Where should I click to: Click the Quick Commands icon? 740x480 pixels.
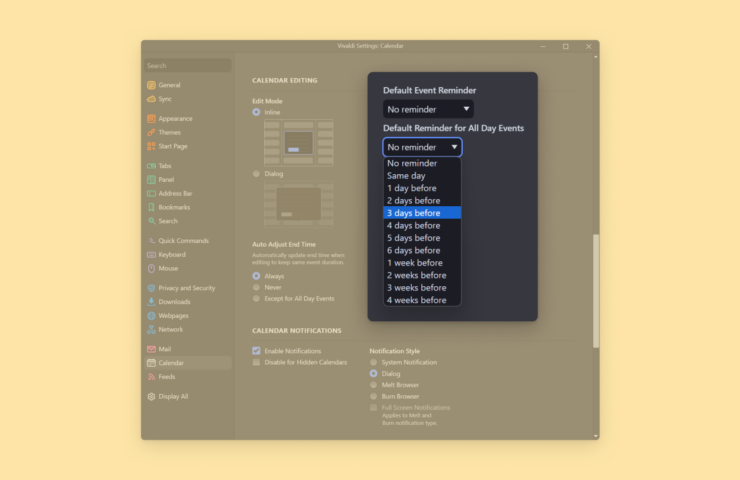tap(151, 241)
